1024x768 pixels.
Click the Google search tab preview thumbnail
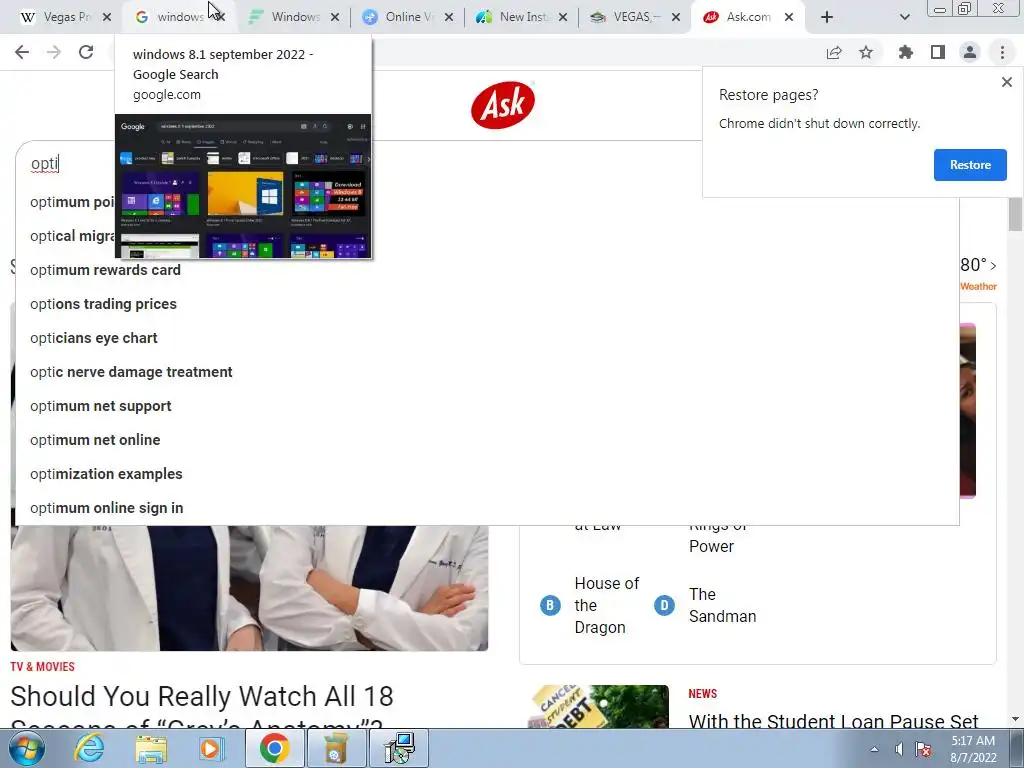243,186
